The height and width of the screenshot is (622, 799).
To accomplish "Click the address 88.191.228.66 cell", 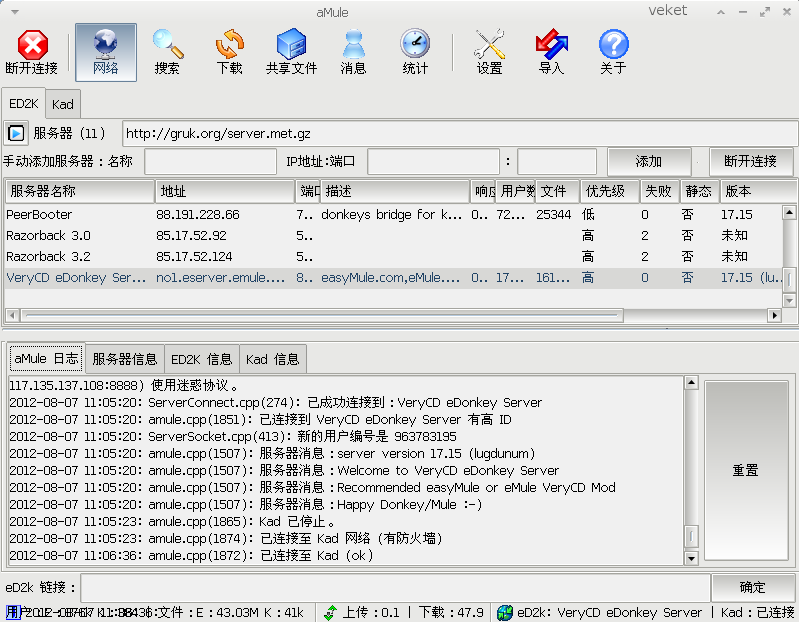I will coord(198,214).
